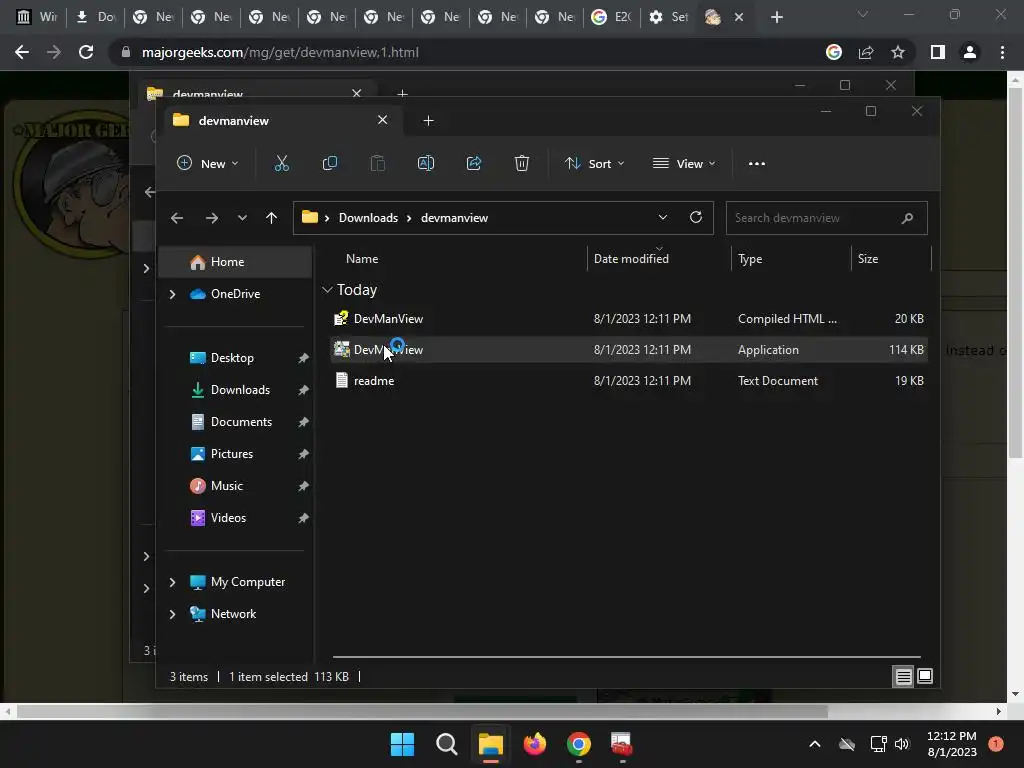Click the page vertical scrollbar
Screen dimensions: 1024x768
point(1015,271)
